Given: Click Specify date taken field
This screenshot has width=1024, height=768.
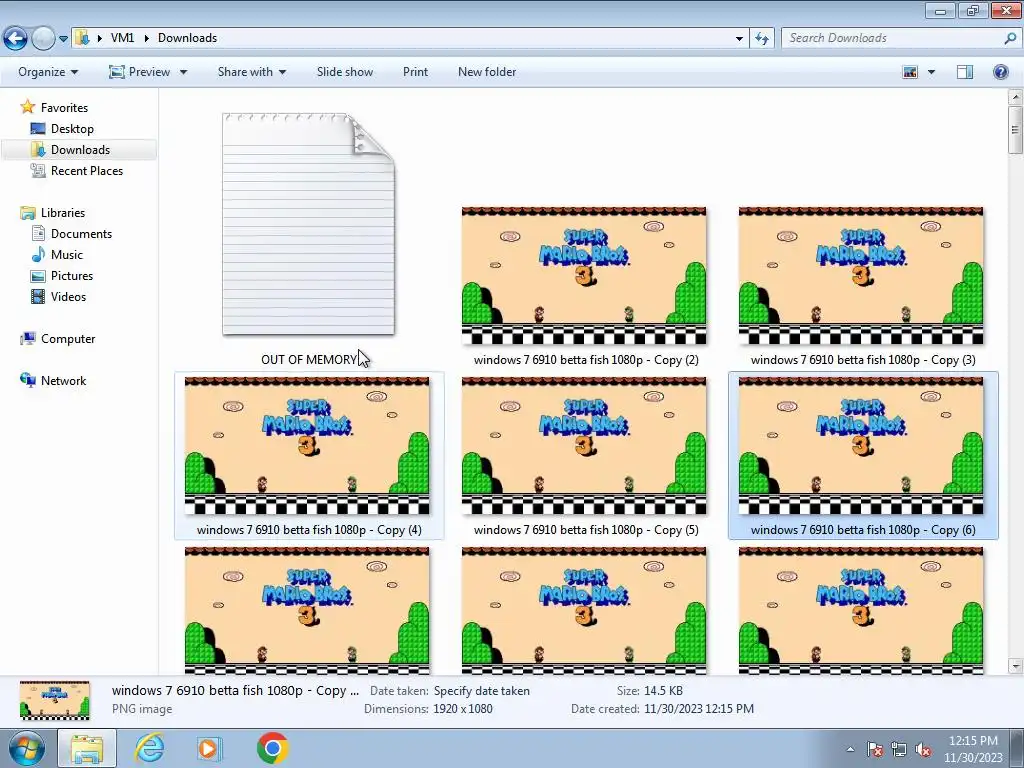Looking at the screenshot, I should (481, 690).
